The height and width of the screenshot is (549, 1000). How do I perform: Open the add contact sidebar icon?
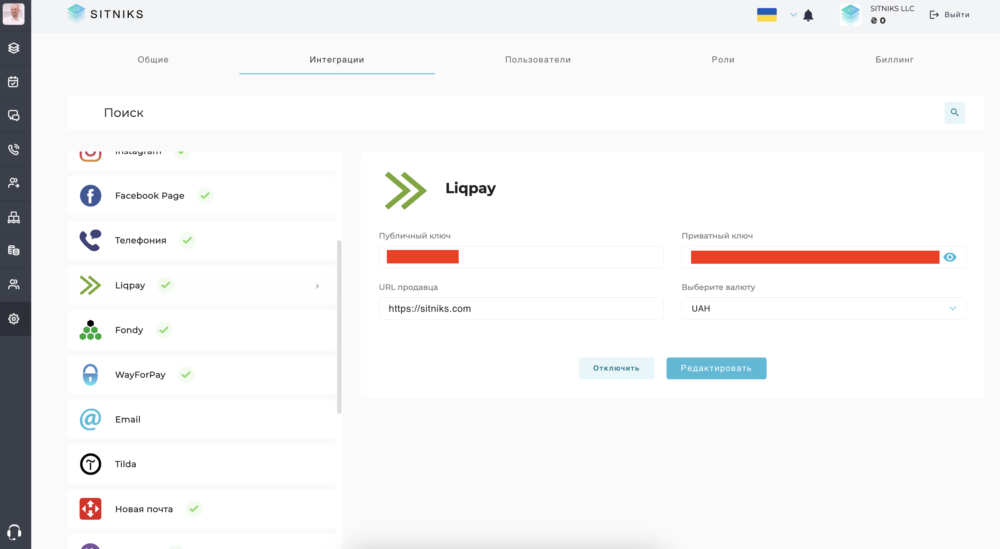[x=13, y=183]
